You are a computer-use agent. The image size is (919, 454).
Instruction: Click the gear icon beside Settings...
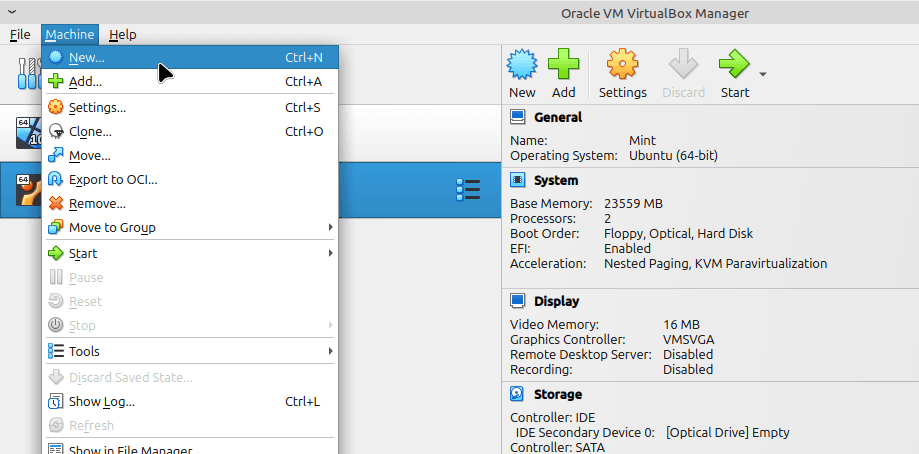point(56,107)
